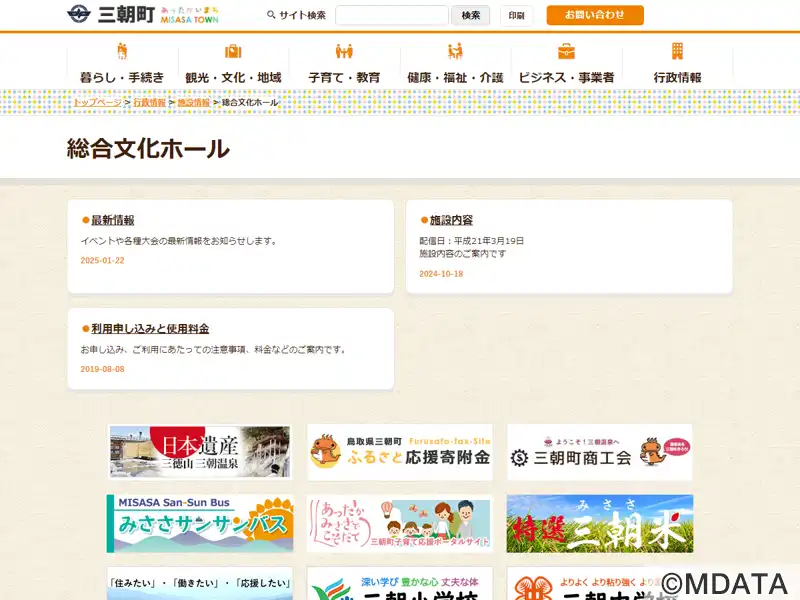Click the date 2024-10-18
The height and width of the screenshot is (600, 800).
pyautogui.click(x=441, y=274)
